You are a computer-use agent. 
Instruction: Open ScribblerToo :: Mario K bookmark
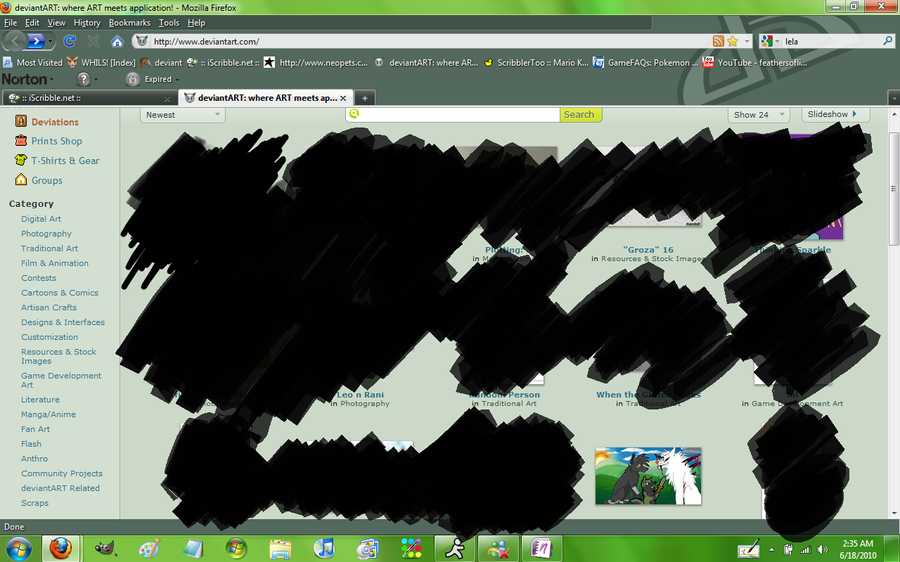pyautogui.click(x=536, y=63)
